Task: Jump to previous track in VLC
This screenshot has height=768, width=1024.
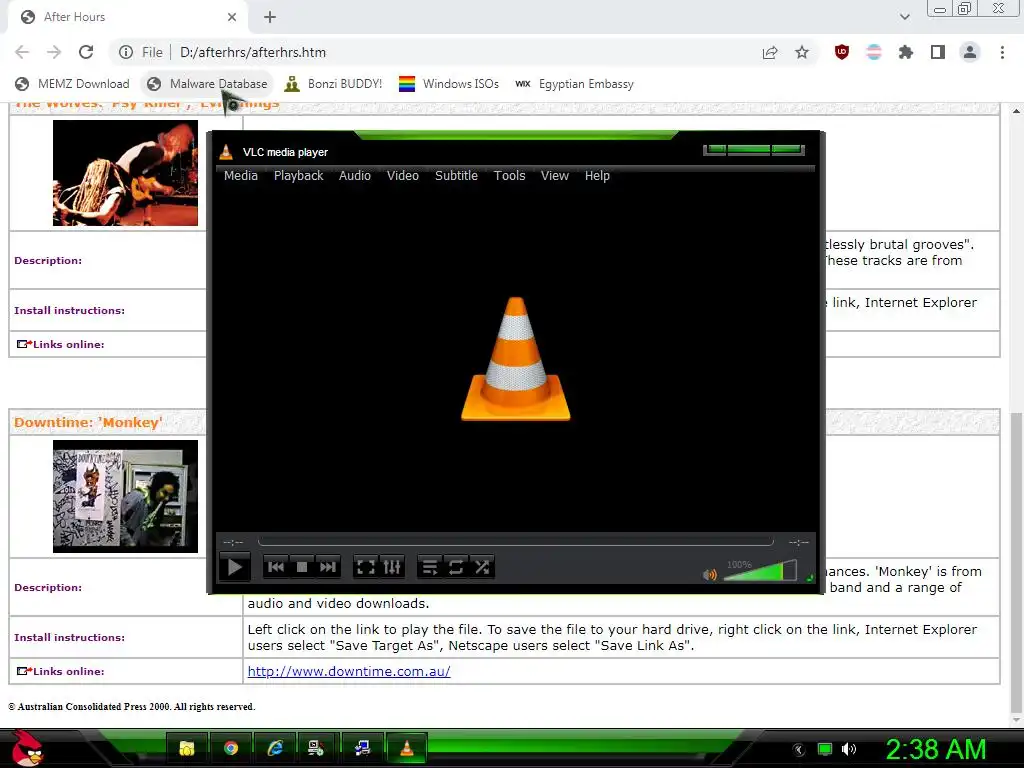Action: (276, 567)
